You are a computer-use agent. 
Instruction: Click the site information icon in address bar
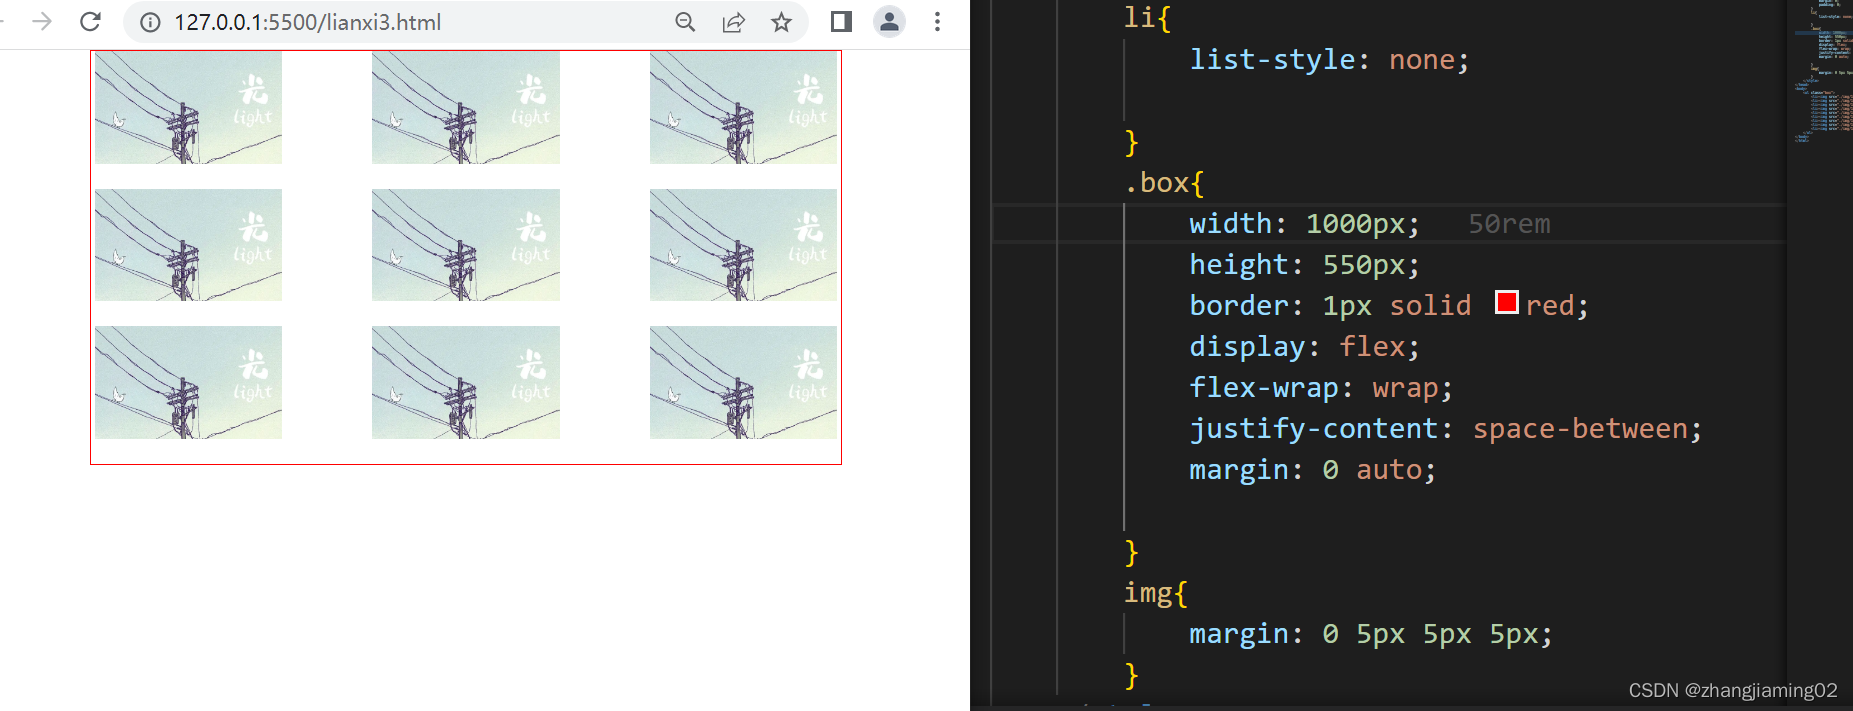(150, 22)
